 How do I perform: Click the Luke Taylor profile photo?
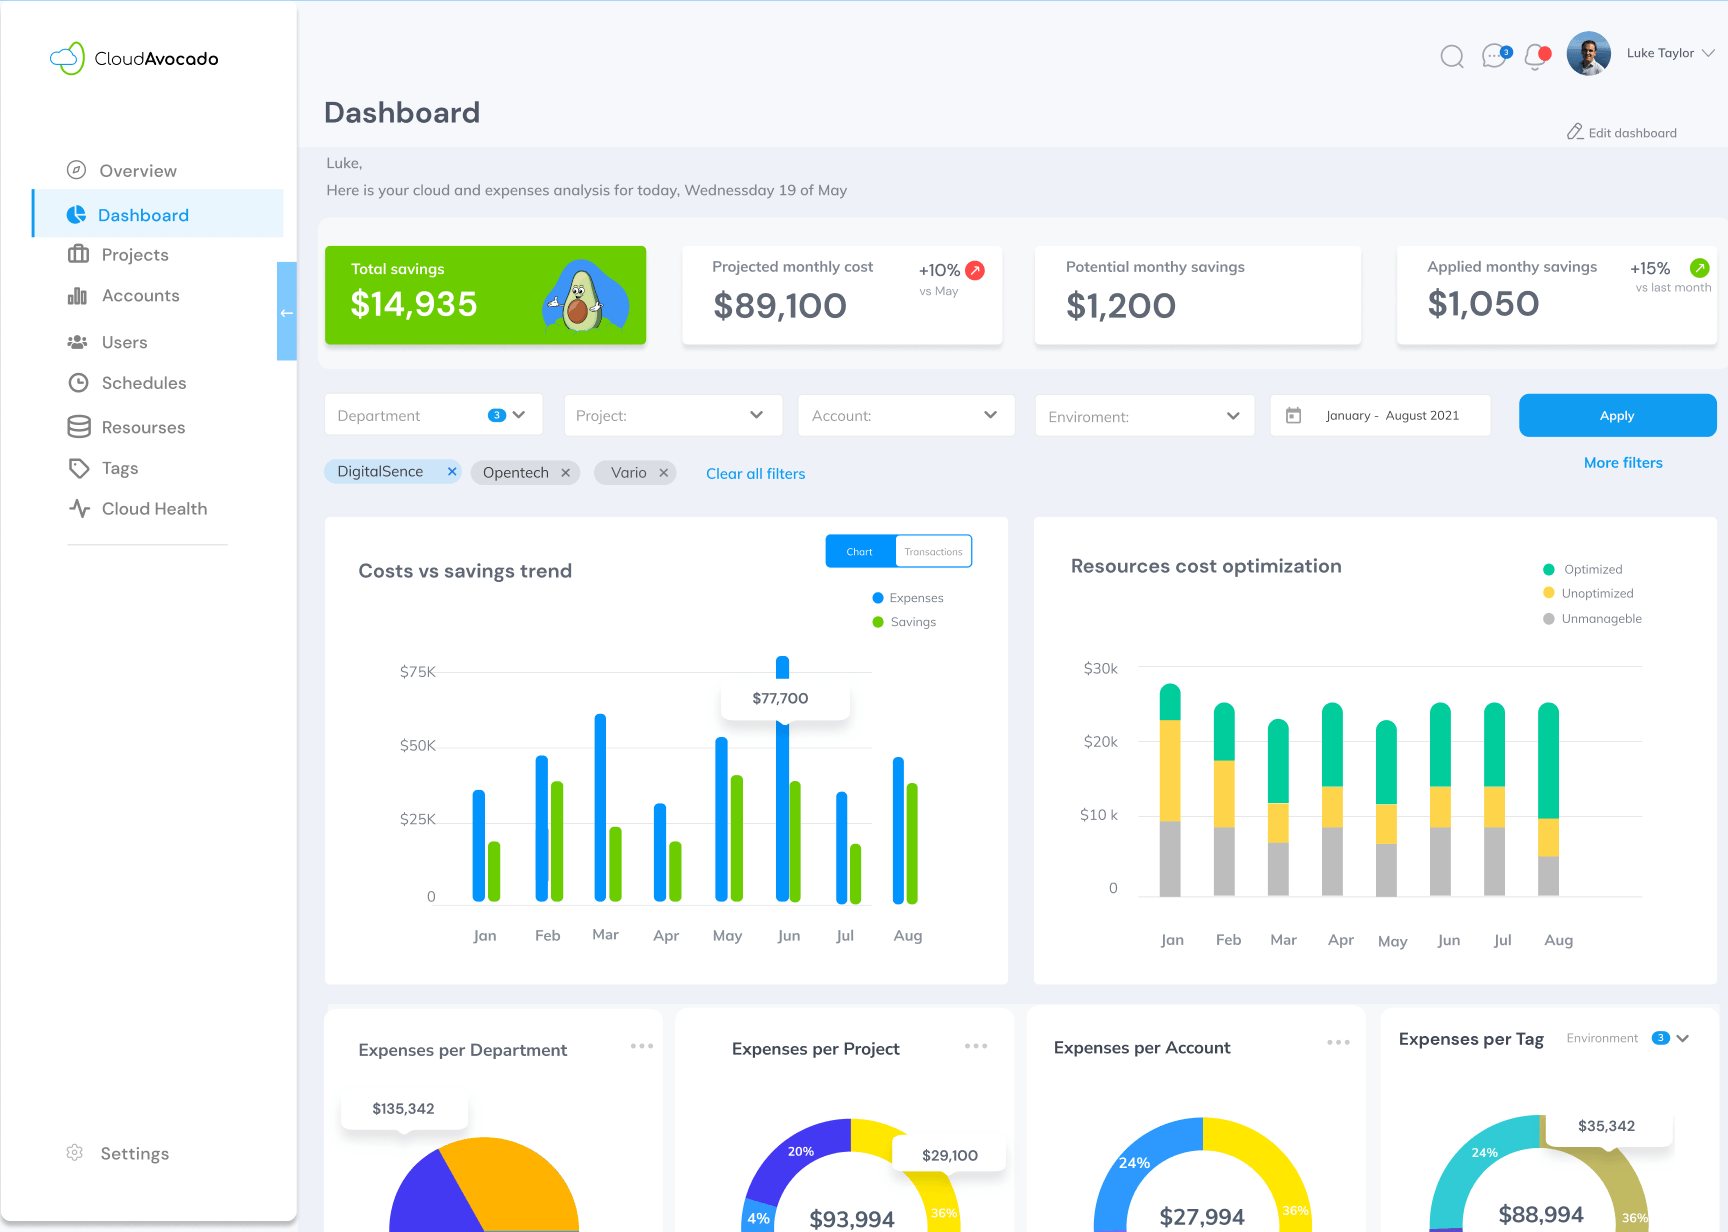tap(1588, 54)
